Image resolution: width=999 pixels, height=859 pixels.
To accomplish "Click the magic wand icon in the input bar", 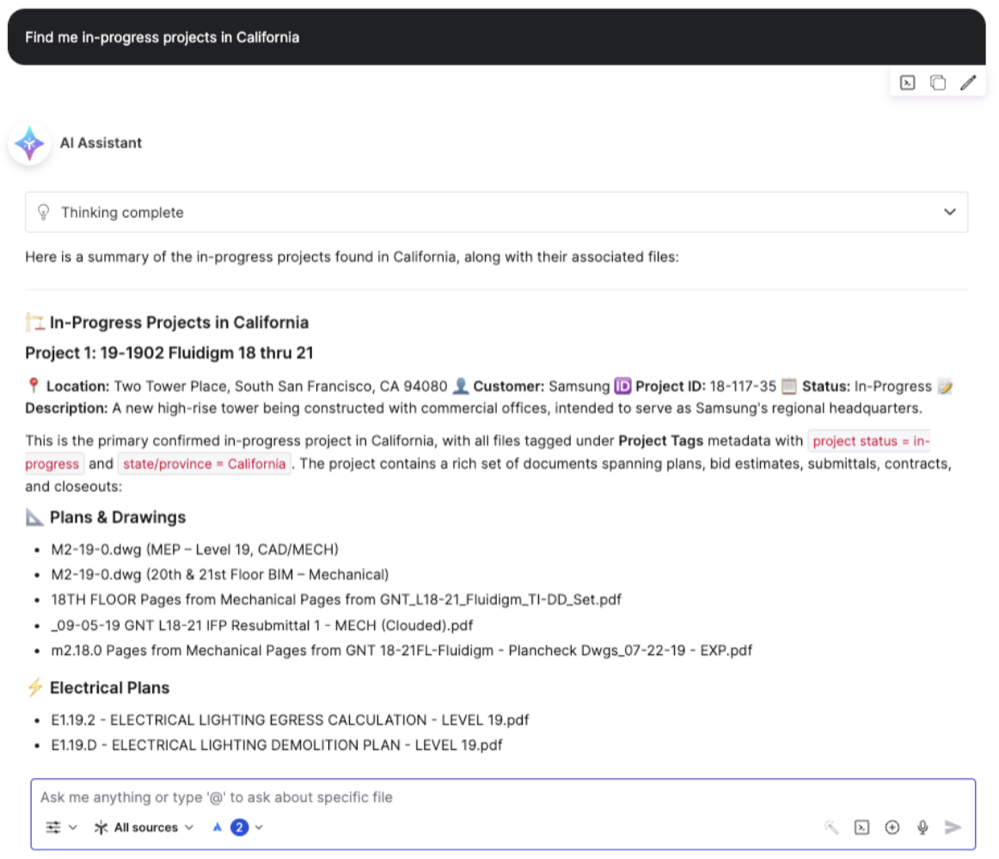I will [831, 827].
